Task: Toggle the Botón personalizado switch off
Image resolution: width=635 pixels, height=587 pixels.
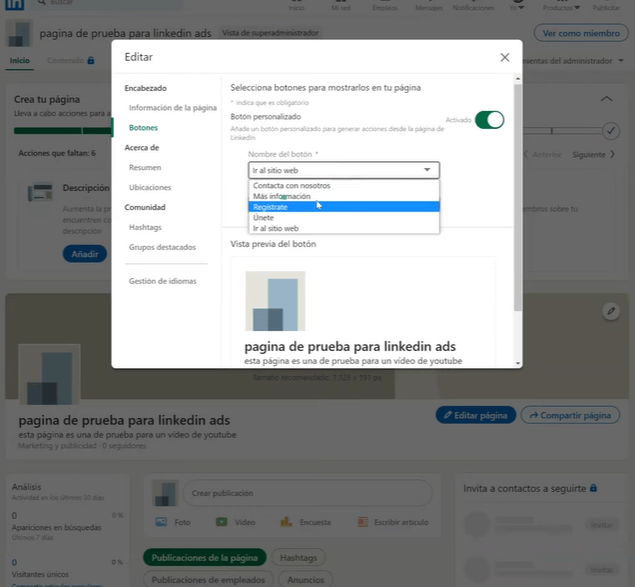Action: [x=489, y=120]
